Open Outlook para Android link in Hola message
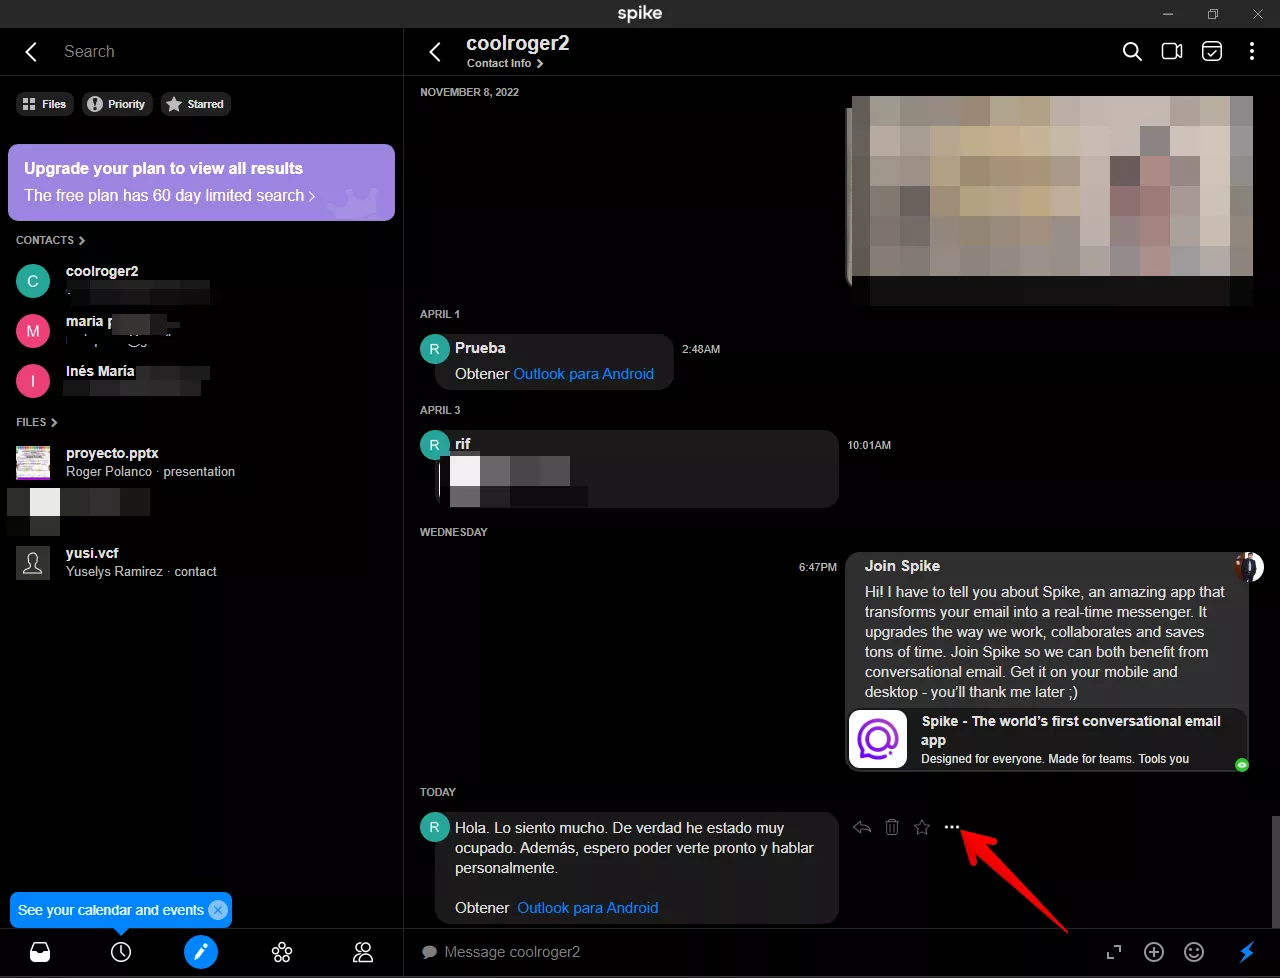The width and height of the screenshot is (1280, 978). pos(587,908)
